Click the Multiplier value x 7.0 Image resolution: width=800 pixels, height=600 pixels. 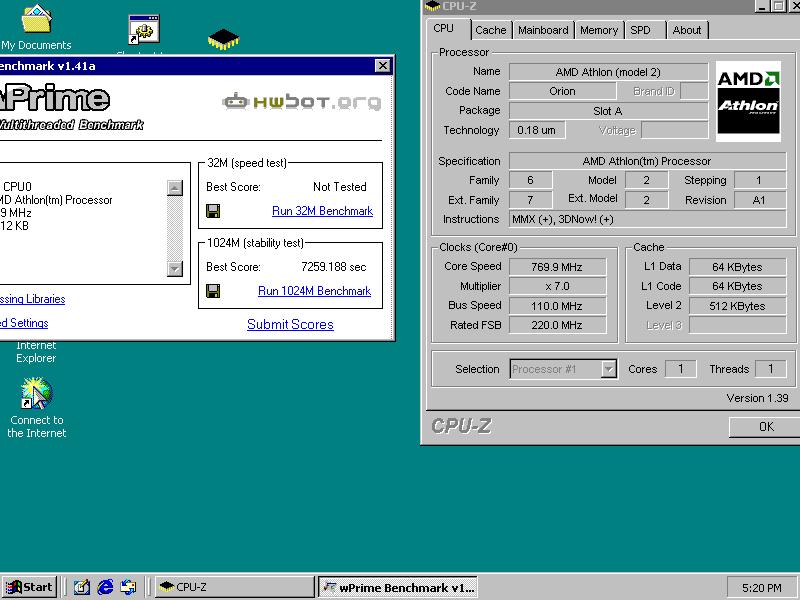(x=557, y=286)
